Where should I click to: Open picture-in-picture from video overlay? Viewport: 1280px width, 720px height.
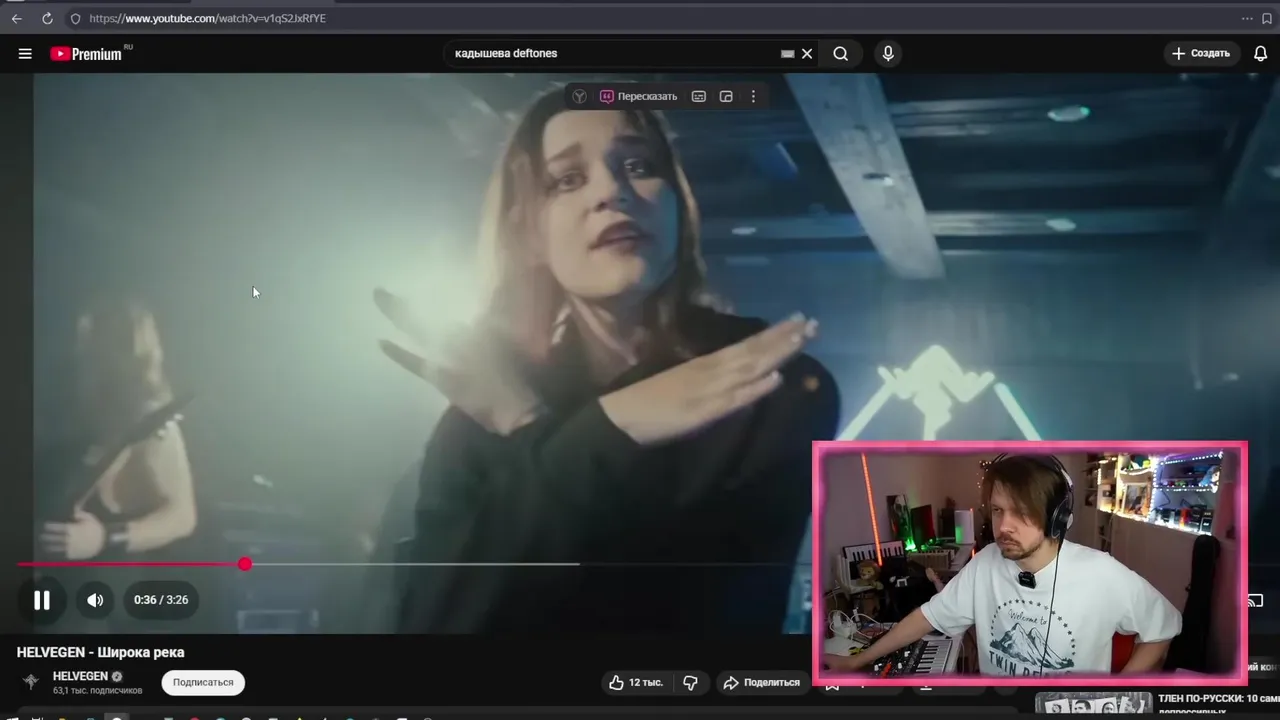click(x=726, y=96)
